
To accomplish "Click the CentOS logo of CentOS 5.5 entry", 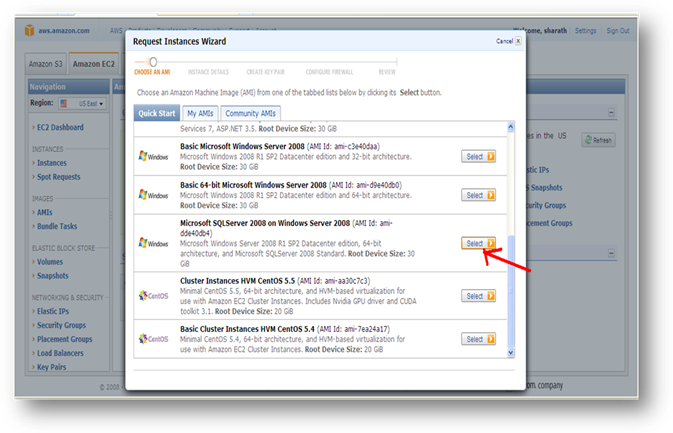I will 153,296.
